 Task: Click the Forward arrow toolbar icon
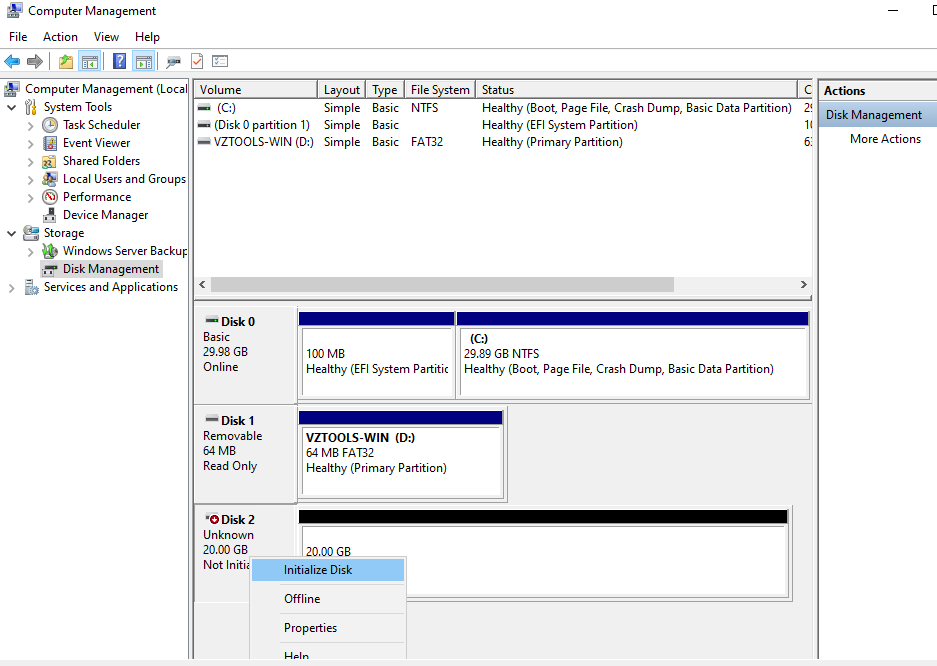coord(35,61)
